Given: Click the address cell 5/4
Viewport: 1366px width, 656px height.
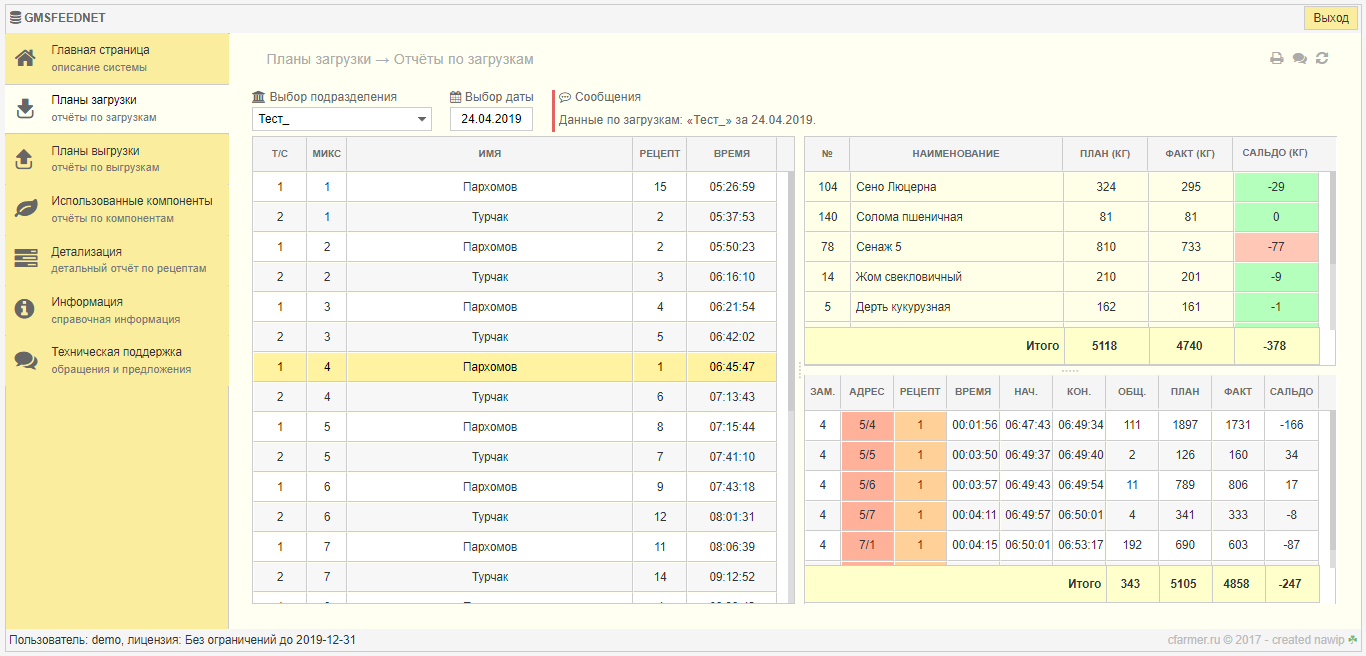Looking at the screenshot, I should (867, 425).
